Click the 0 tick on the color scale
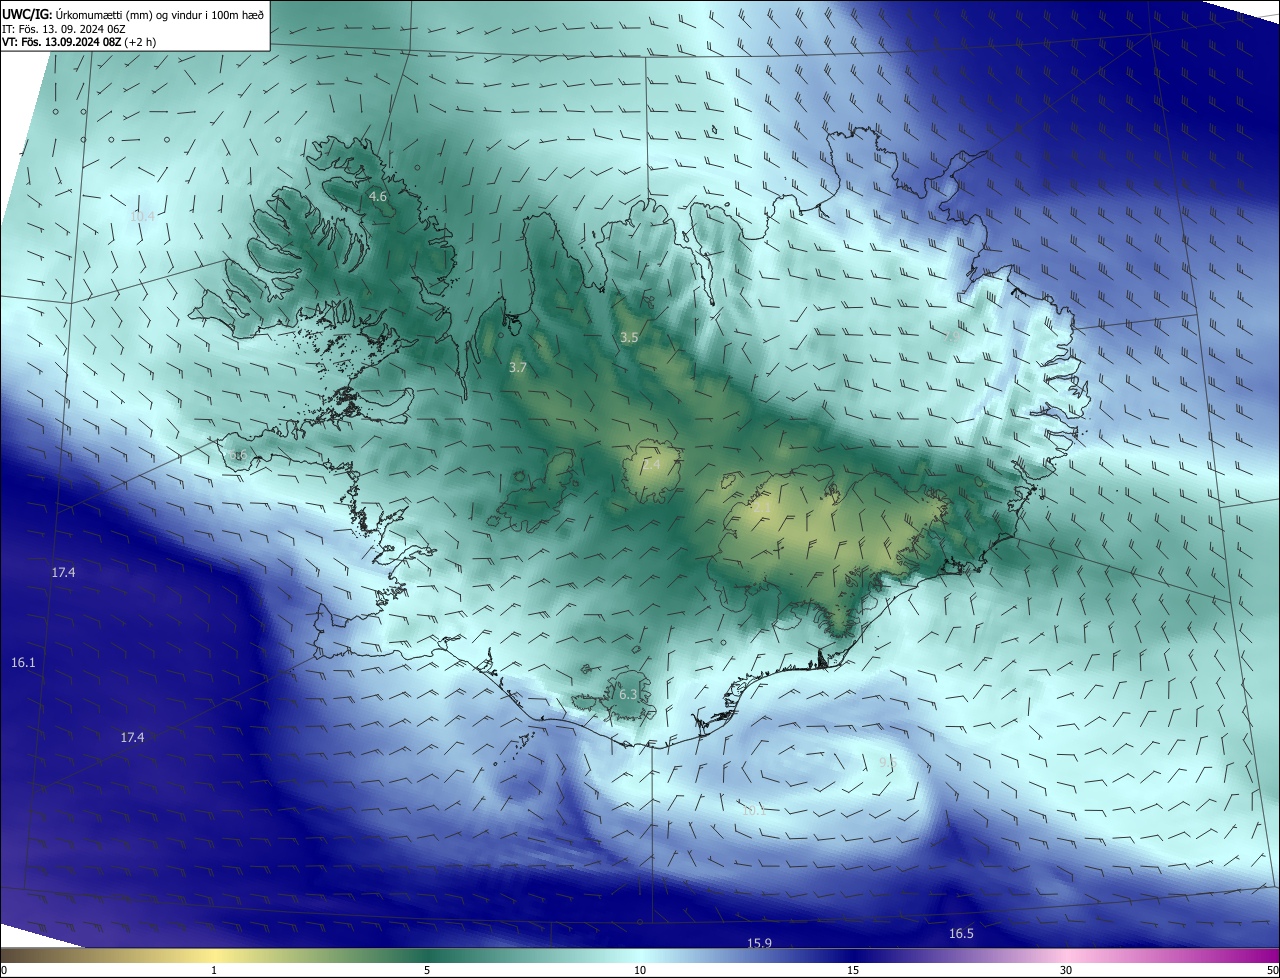Image resolution: width=1280 pixels, height=978 pixels. click(3, 970)
